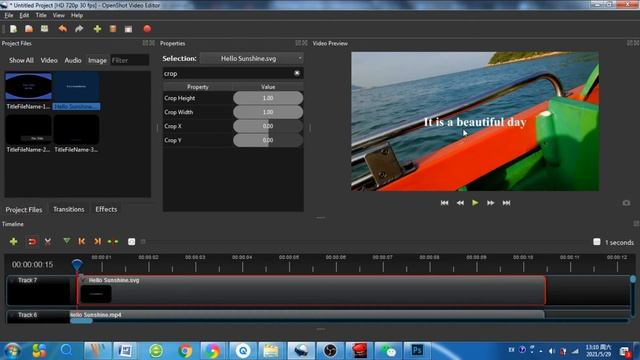640x360 pixels.
Task: Rewind the video preview
Action: click(x=460, y=203)
